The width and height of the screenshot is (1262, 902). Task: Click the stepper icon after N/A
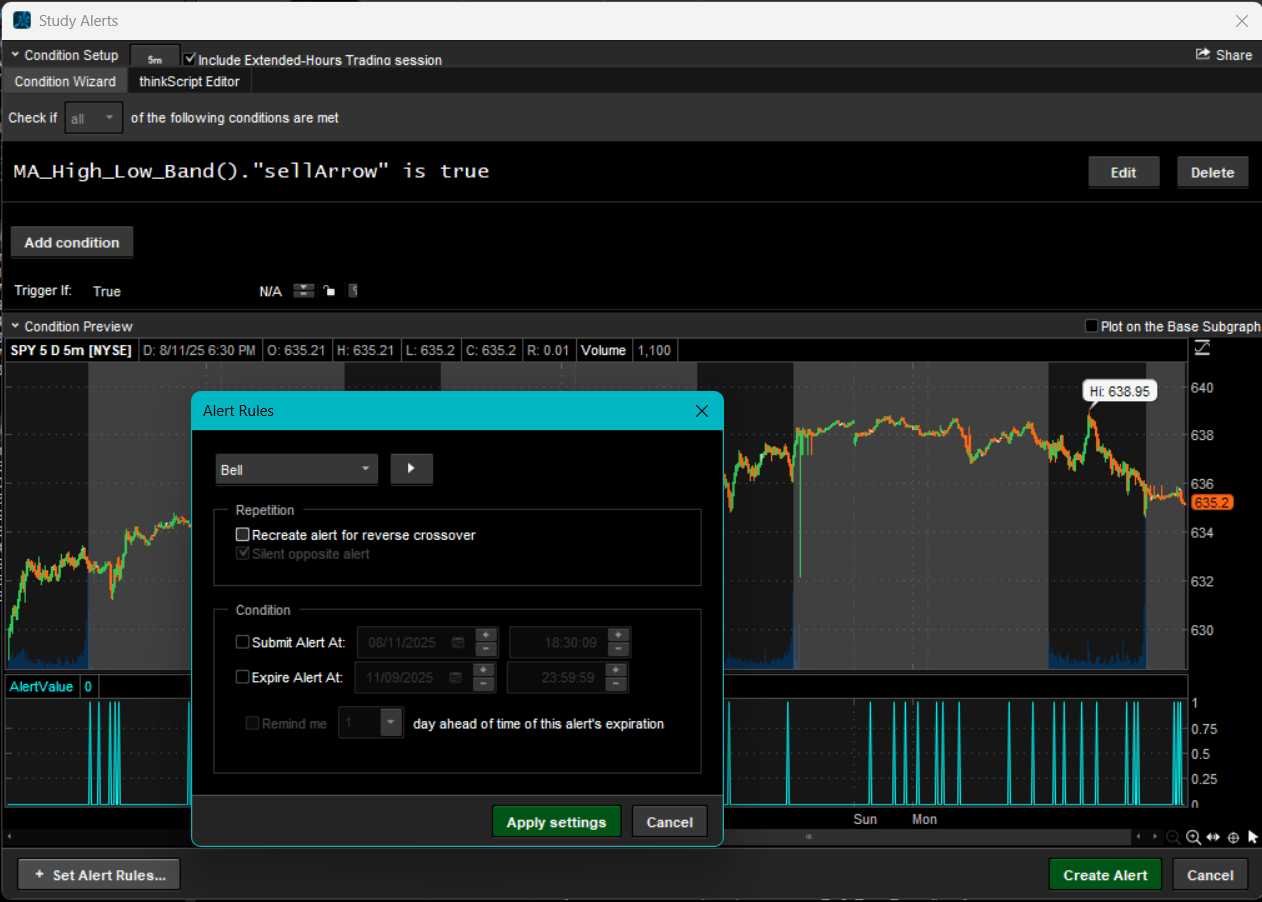[x=304, y=291]
